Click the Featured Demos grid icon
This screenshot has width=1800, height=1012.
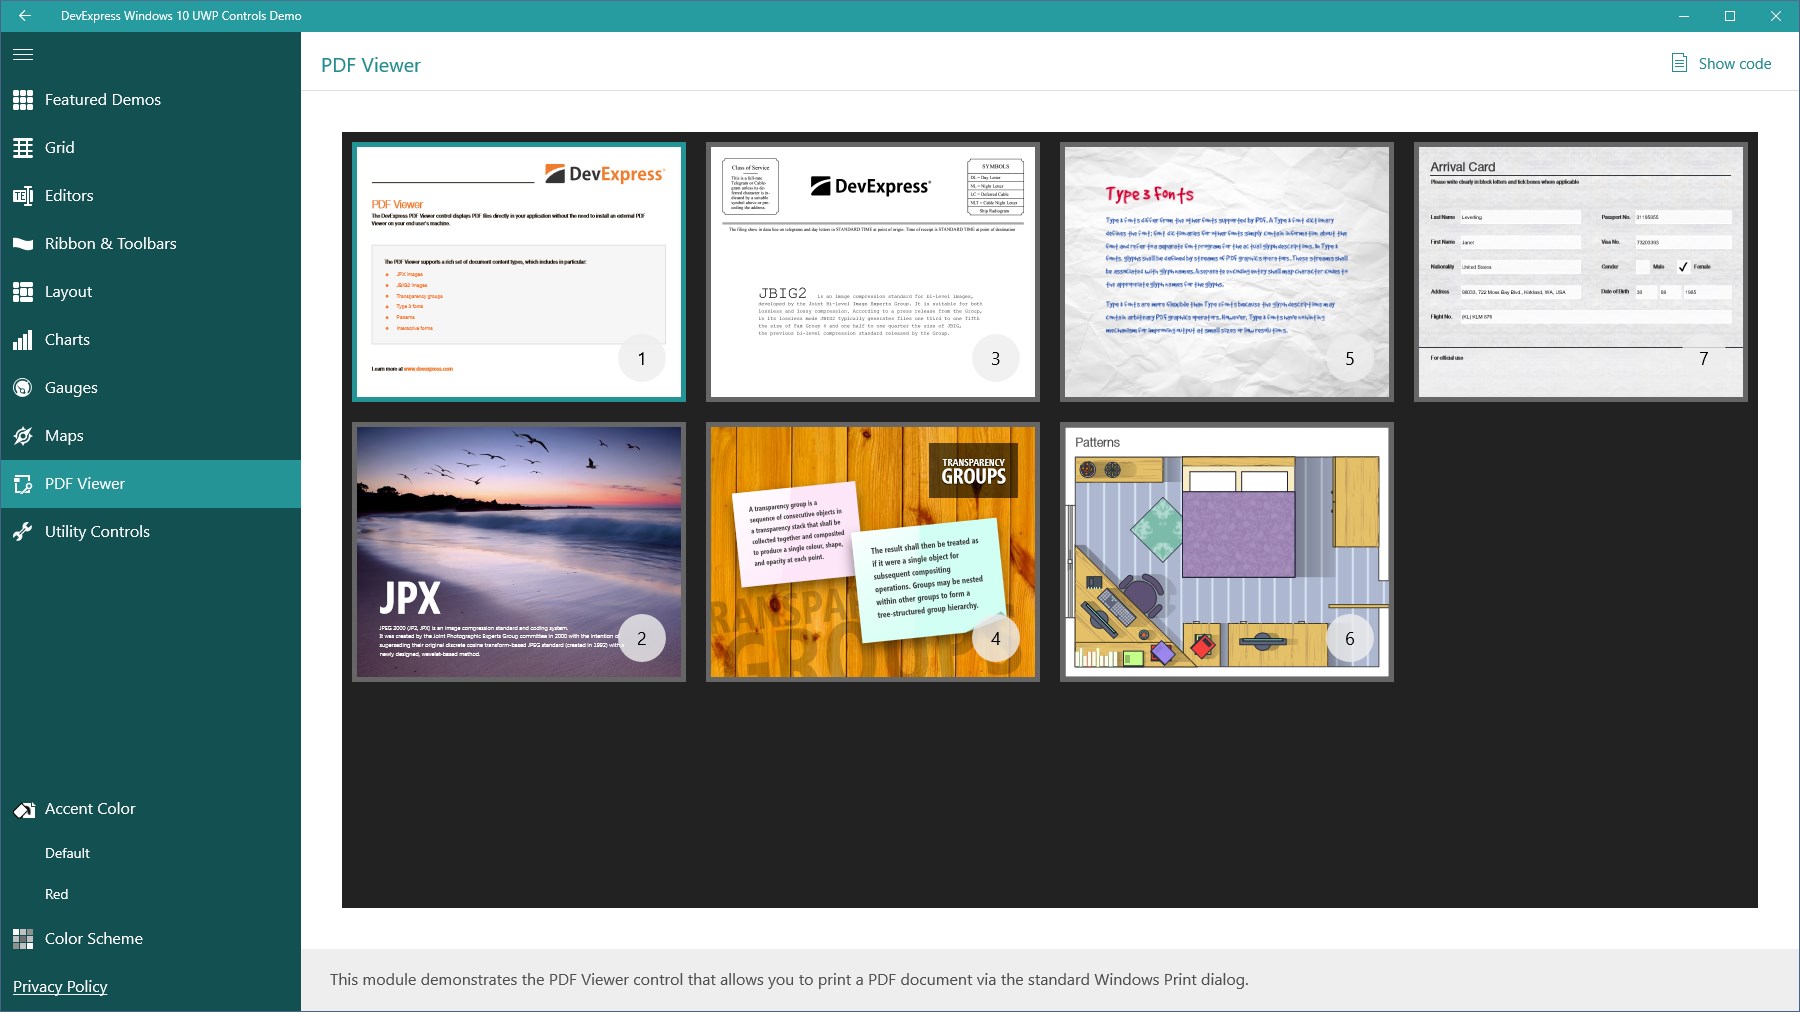point(23,100)
